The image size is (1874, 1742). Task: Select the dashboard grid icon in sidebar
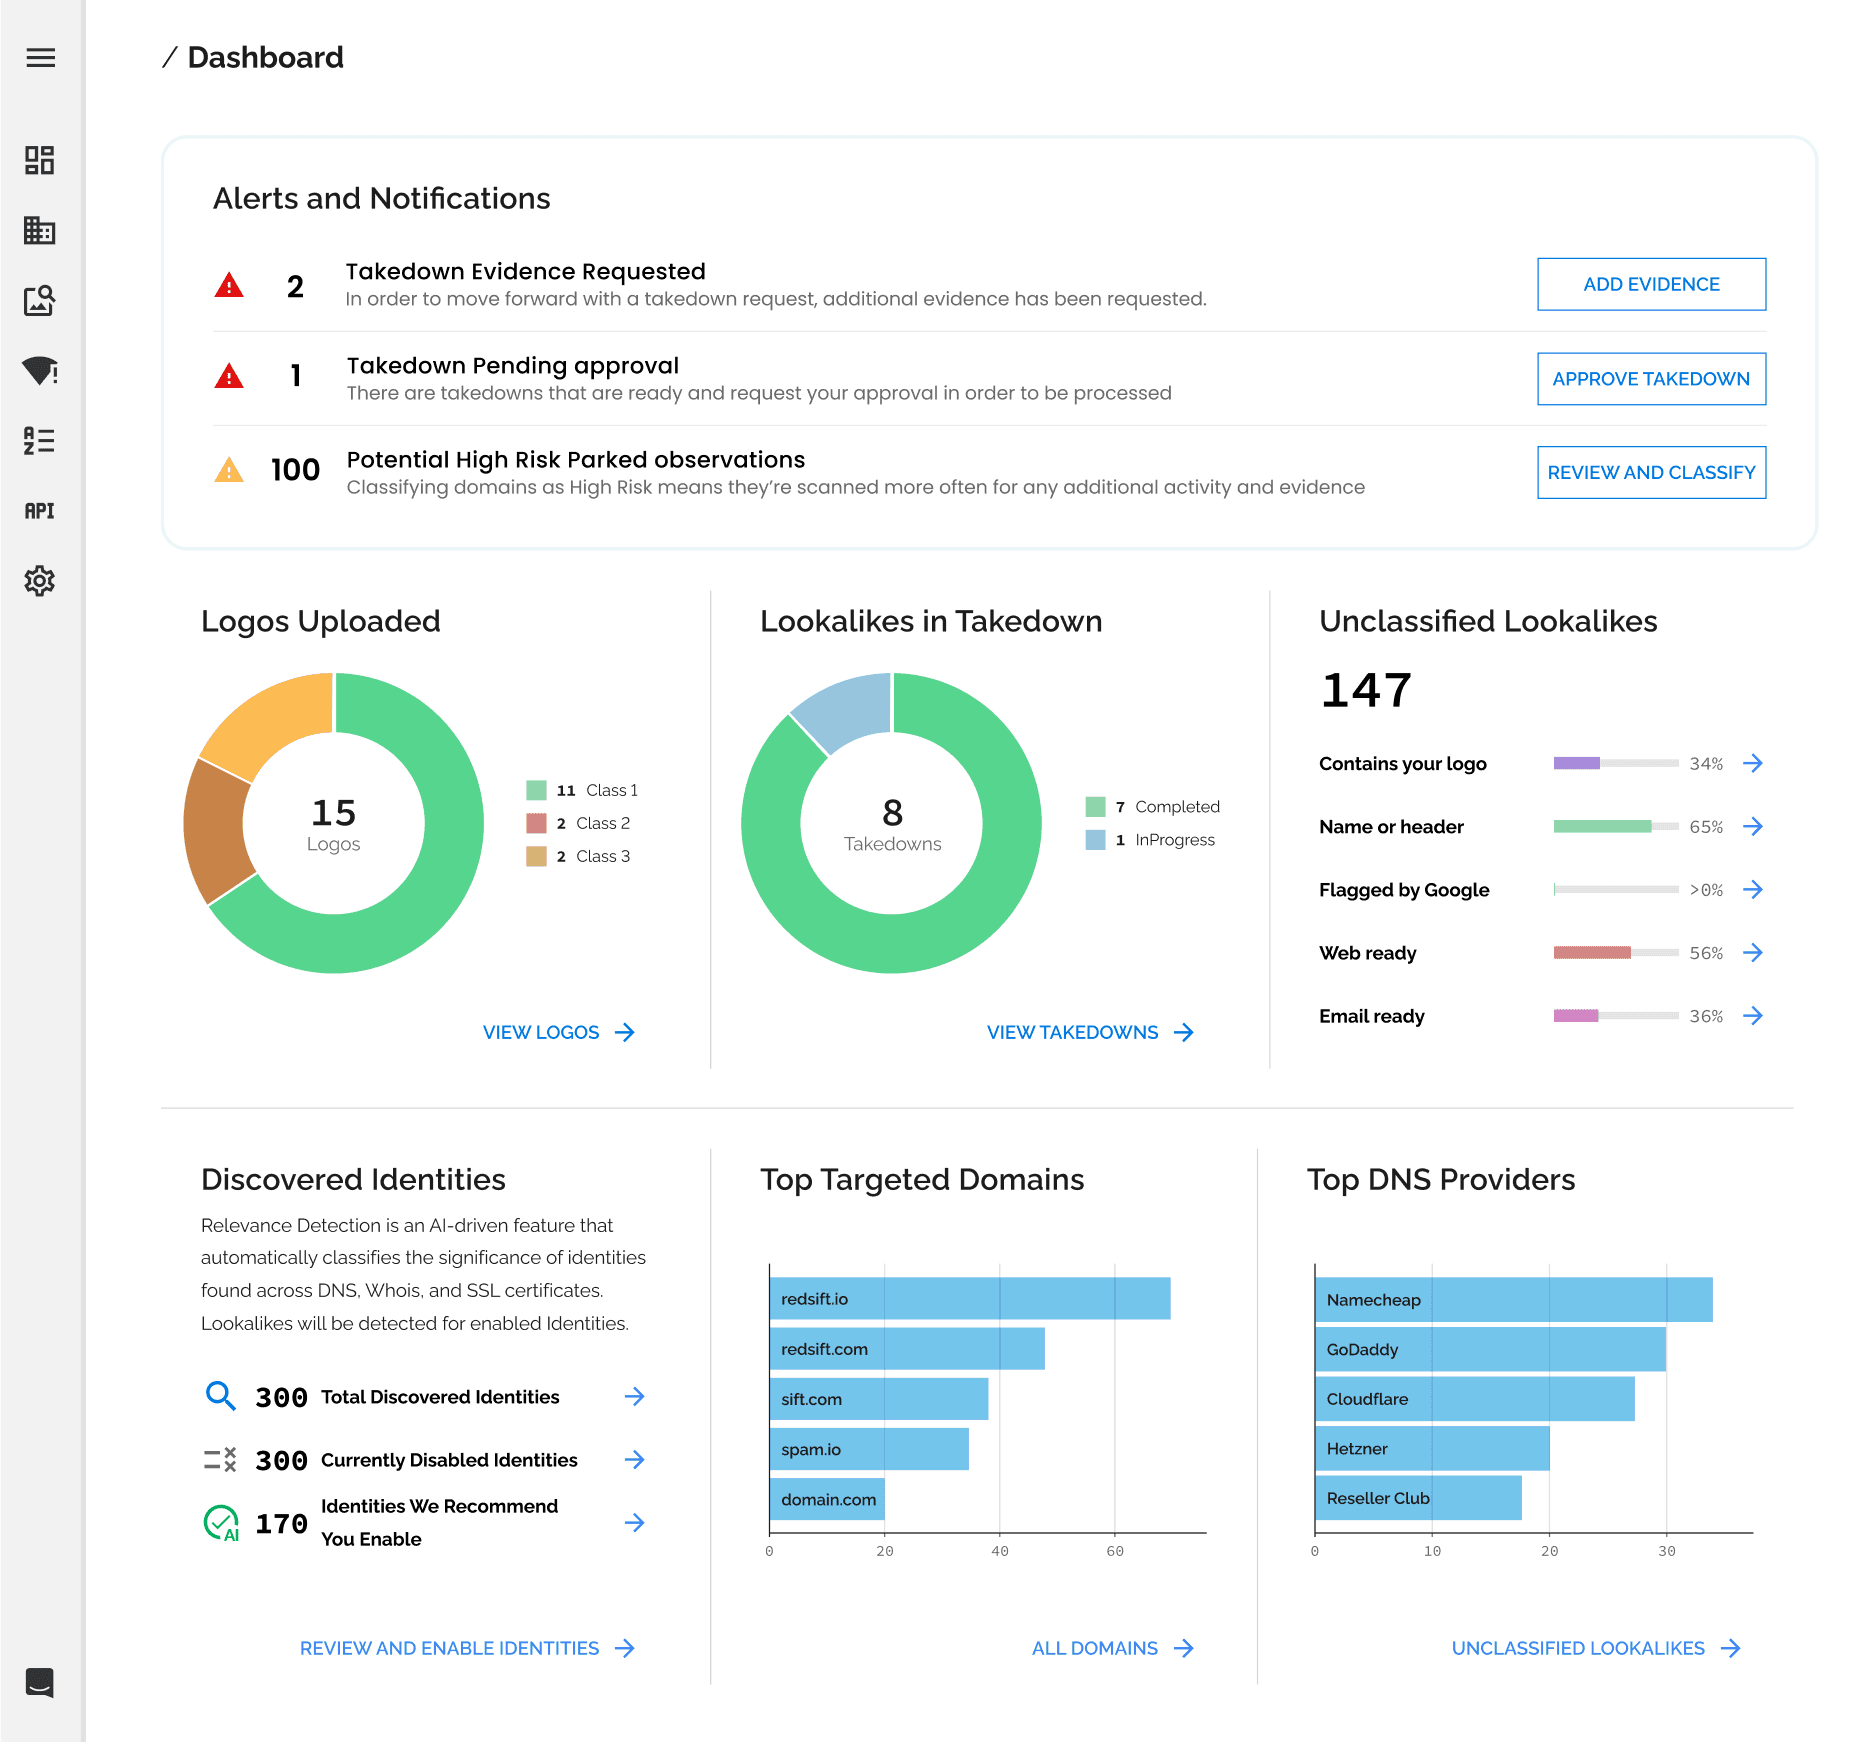click(40, 160)
